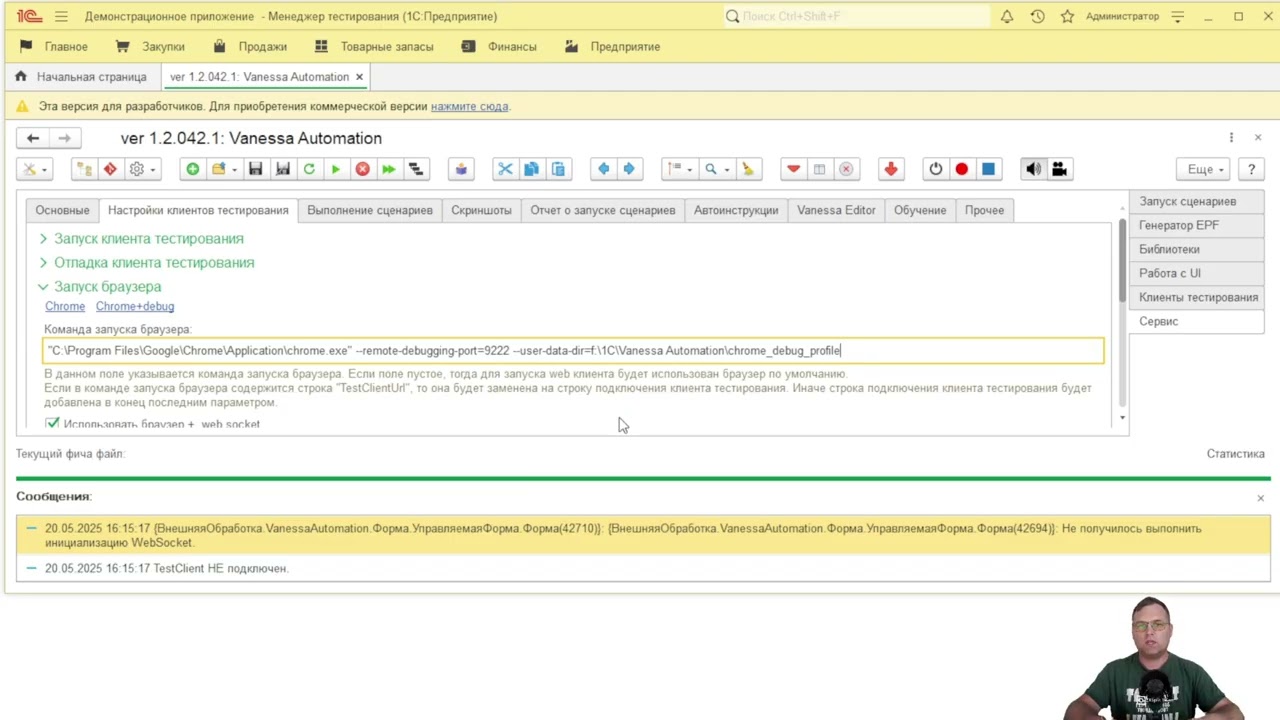The height and width of the screenshot is (720, 1280).
Task: Click the save-as double floppy icon
Action: (x=283, y=169)
